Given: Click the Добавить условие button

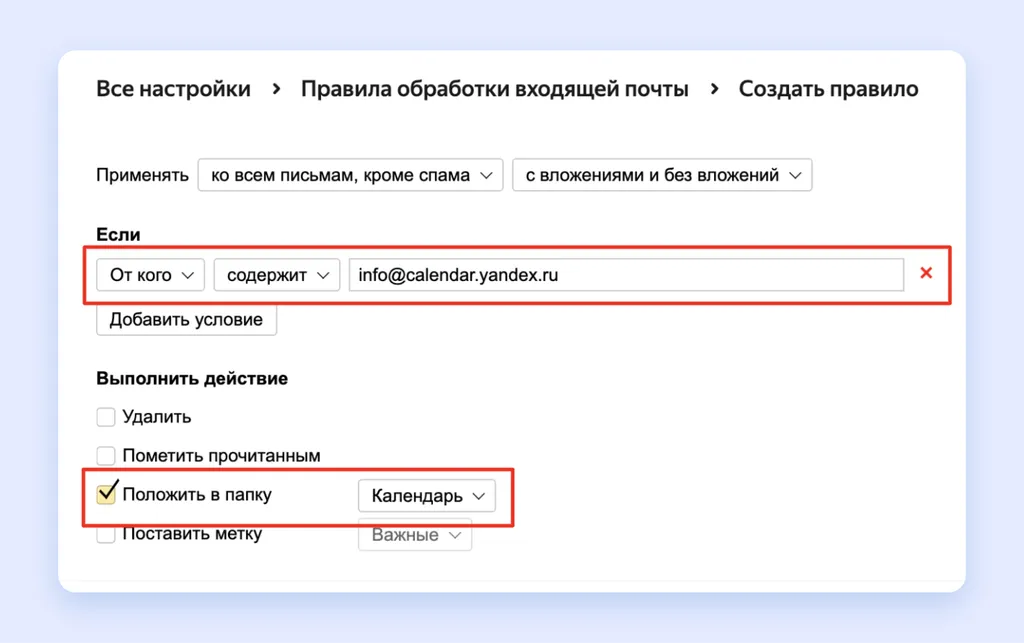Looking at the screenshot, I should pos(186,319).
